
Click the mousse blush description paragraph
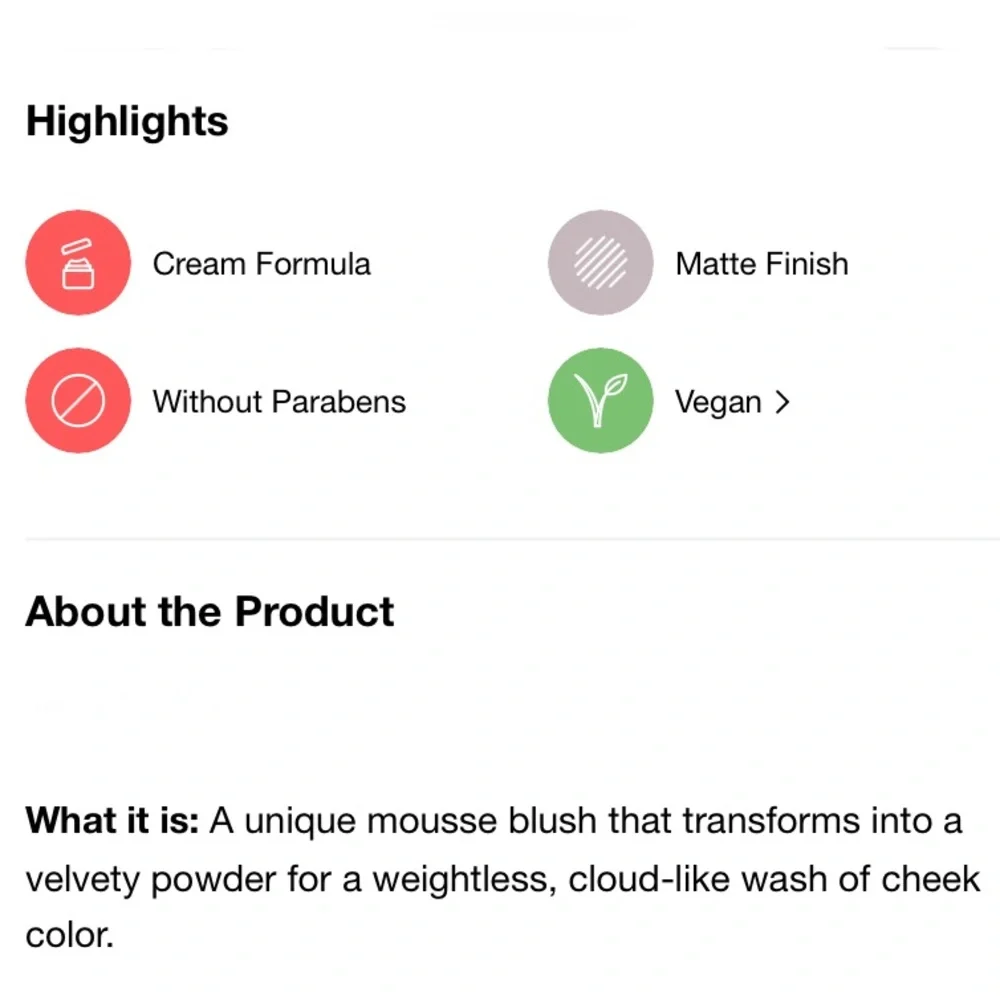(x=503, y=878)
